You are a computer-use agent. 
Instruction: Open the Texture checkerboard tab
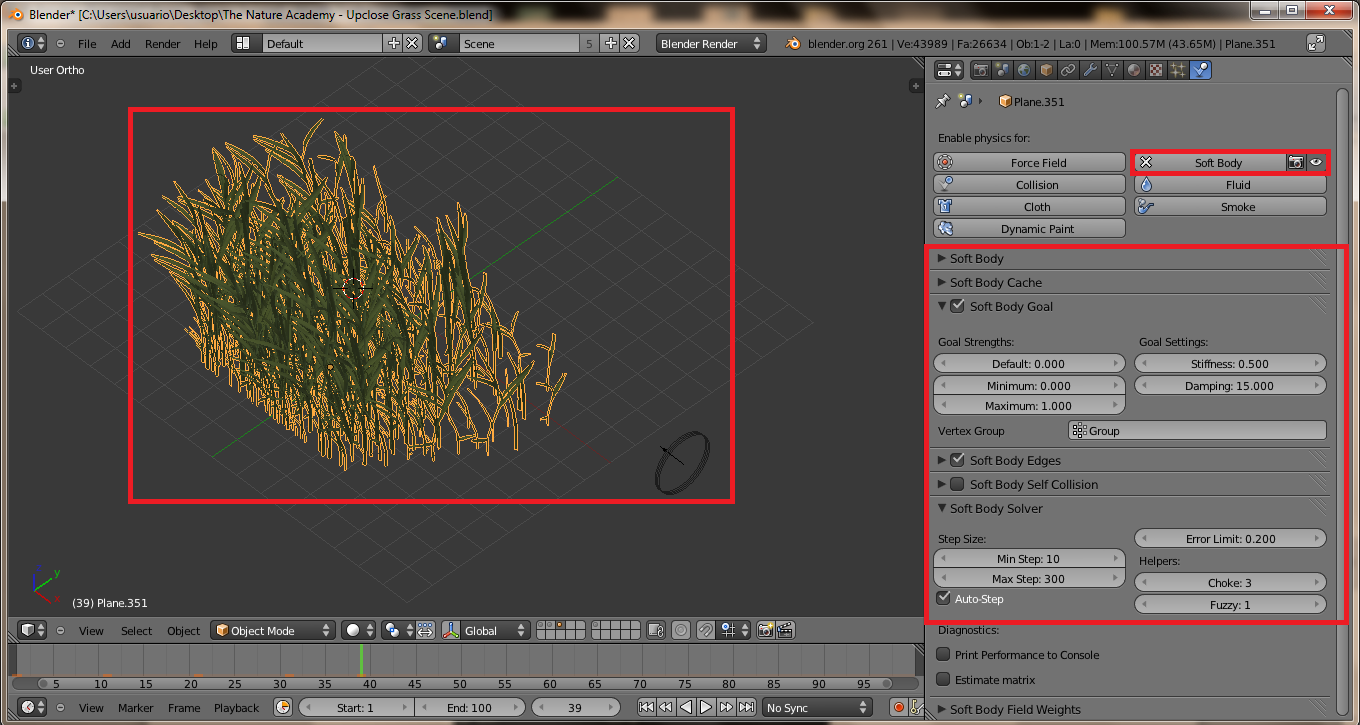1156,70
